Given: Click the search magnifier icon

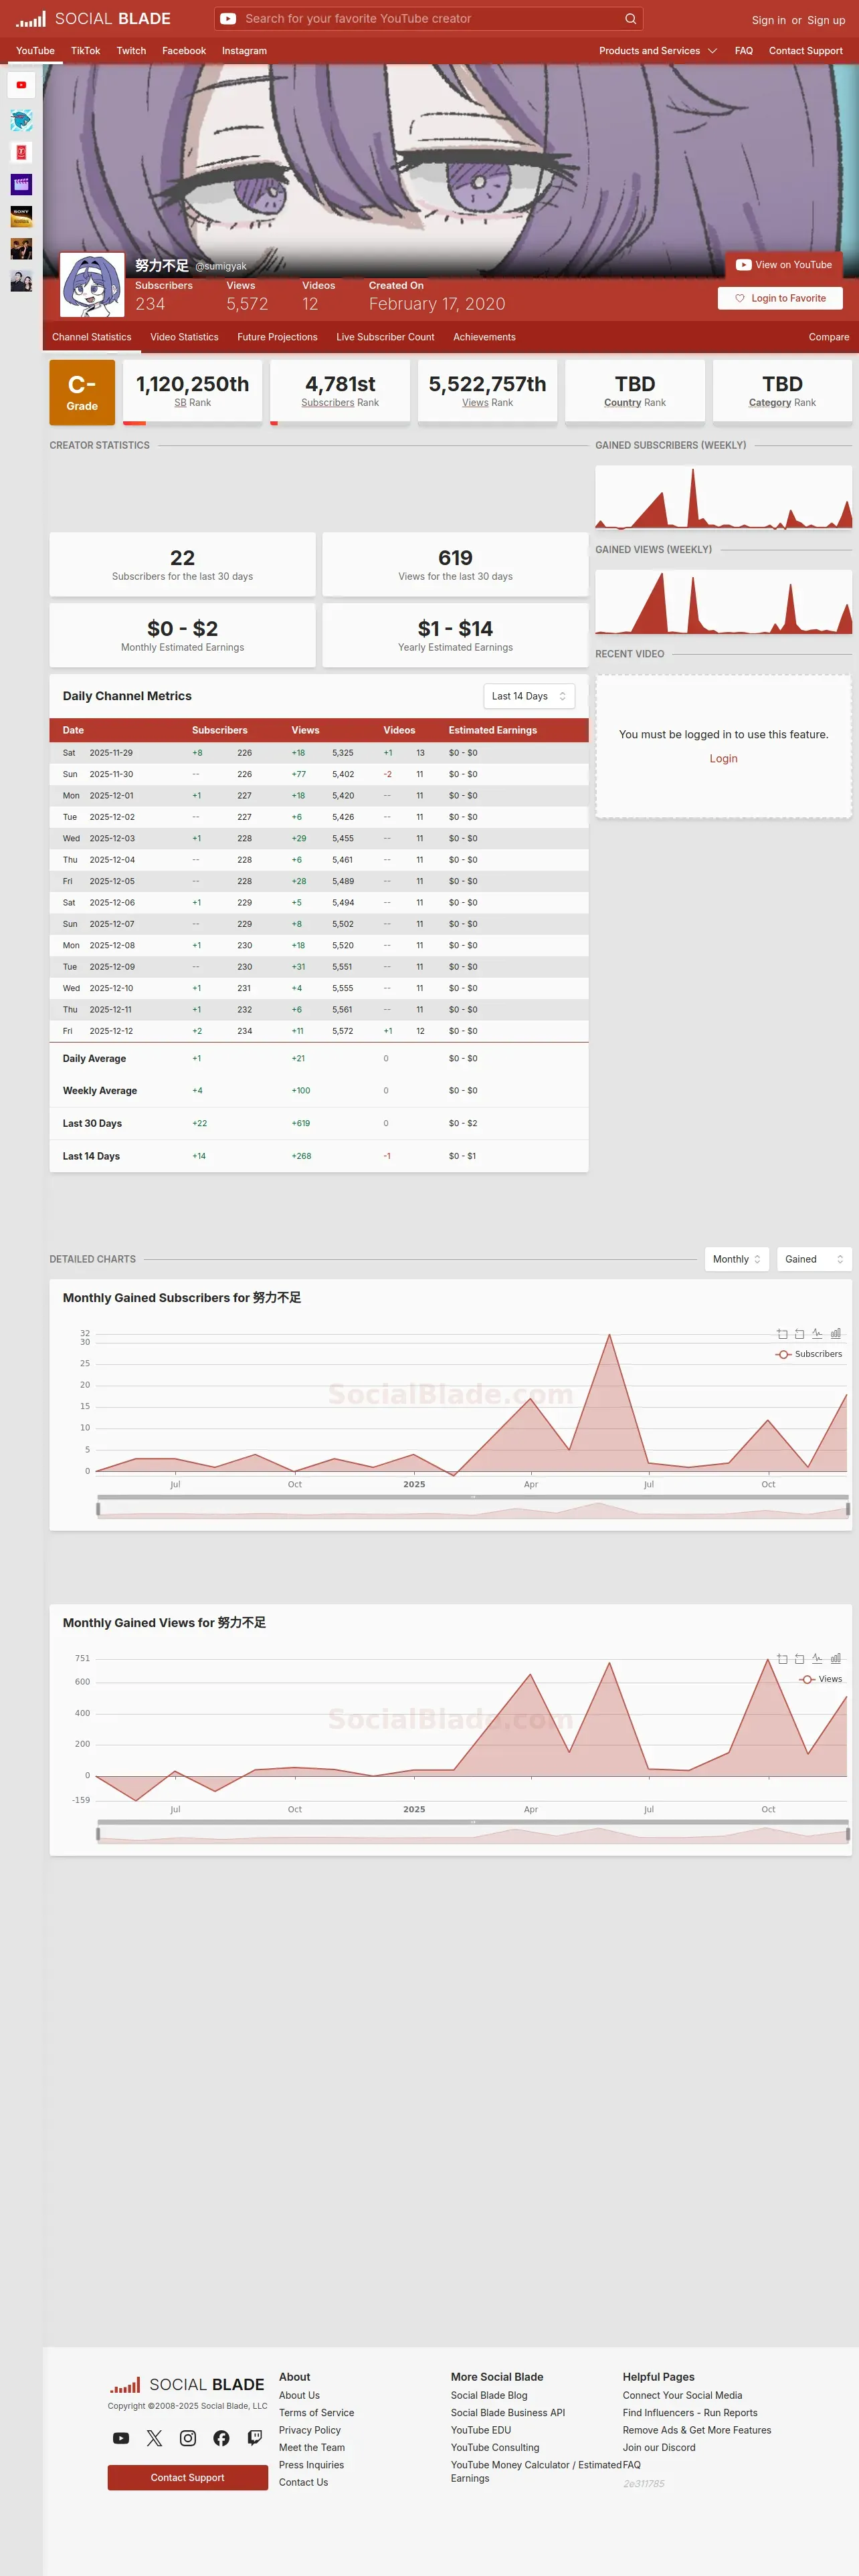Looking at the screenshot, I should coord(630,19).
